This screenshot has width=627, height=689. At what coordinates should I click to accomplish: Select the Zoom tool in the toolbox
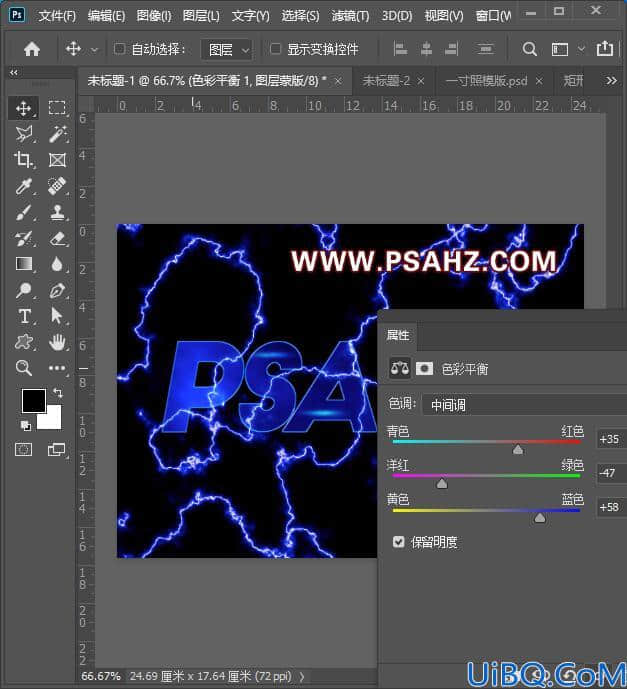coord(23,368)
